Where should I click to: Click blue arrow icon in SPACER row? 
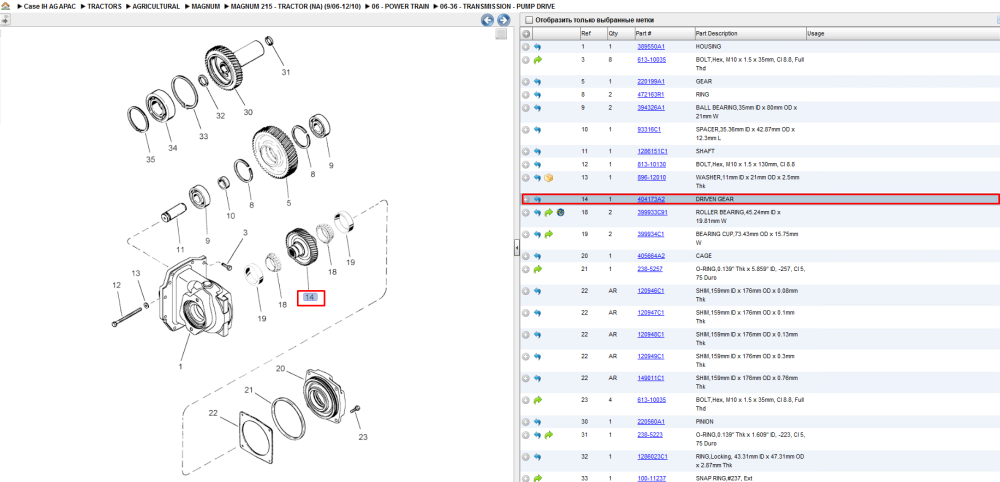pyautogui.click(x=538, y=129)
